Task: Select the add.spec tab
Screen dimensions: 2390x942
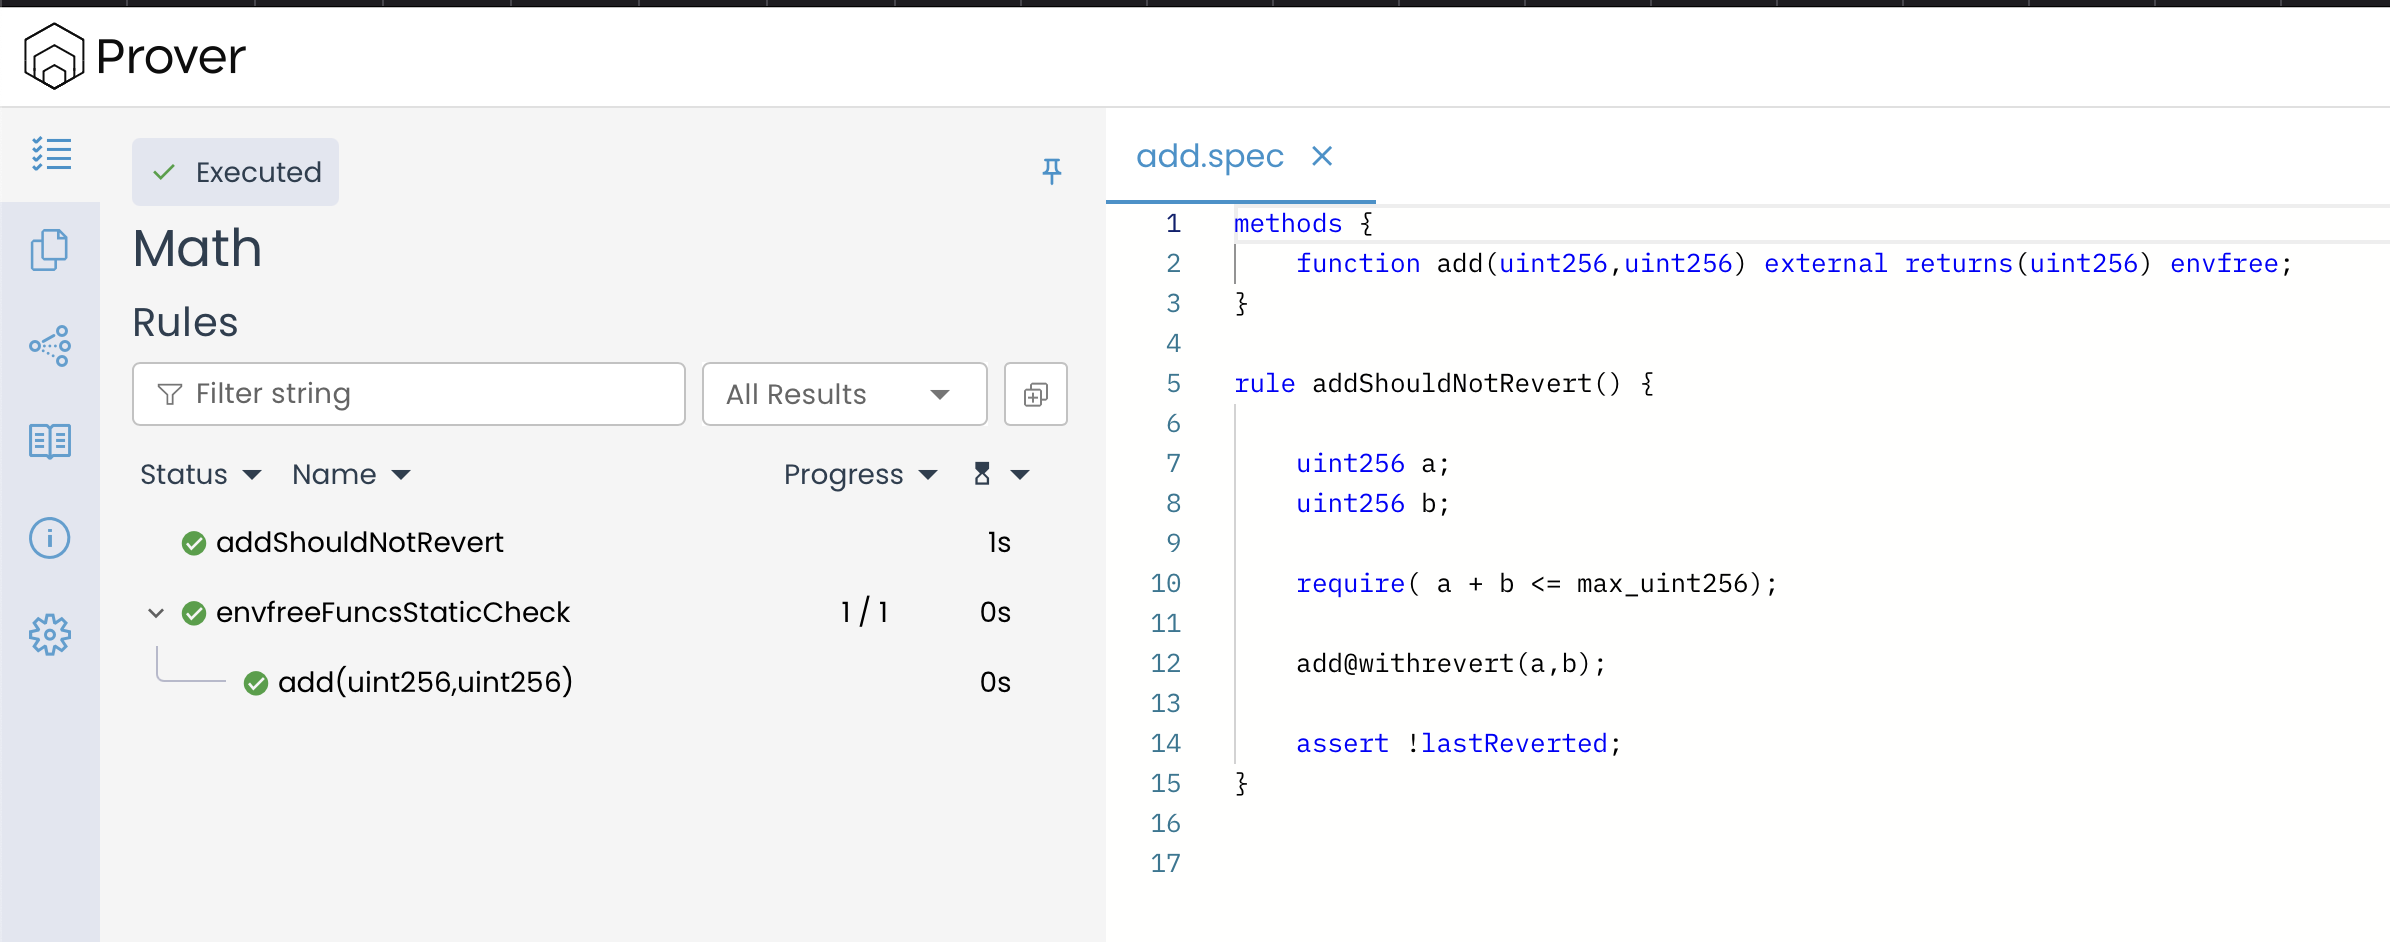Action: point(1209,156)
